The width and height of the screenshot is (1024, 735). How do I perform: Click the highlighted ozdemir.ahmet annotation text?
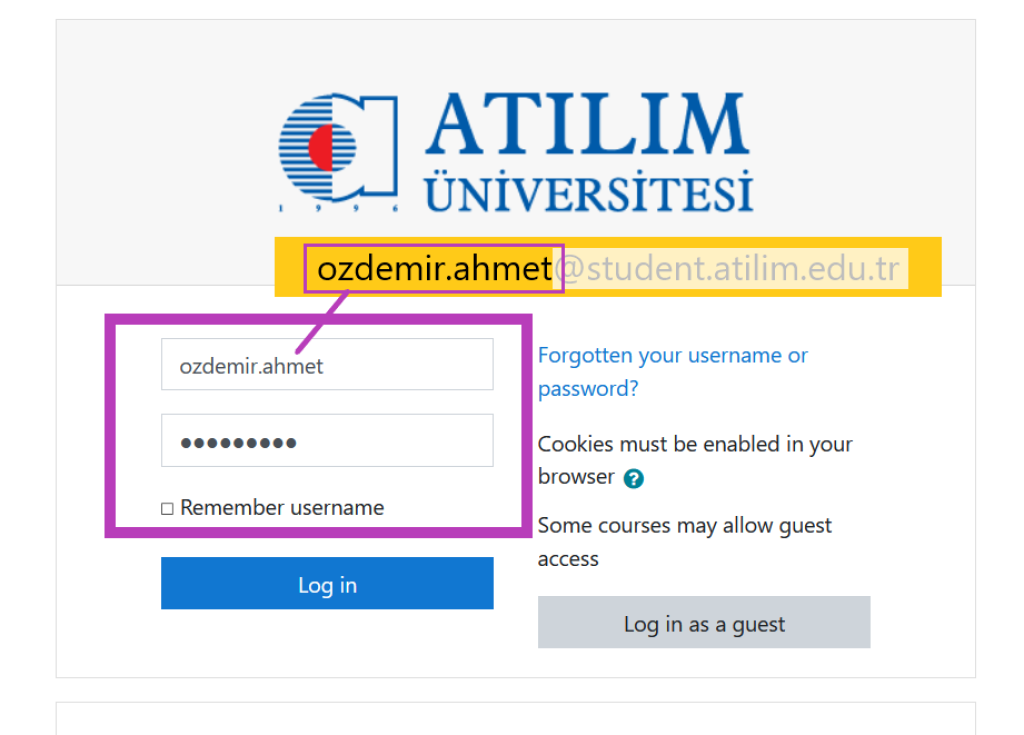pos(434,268)
